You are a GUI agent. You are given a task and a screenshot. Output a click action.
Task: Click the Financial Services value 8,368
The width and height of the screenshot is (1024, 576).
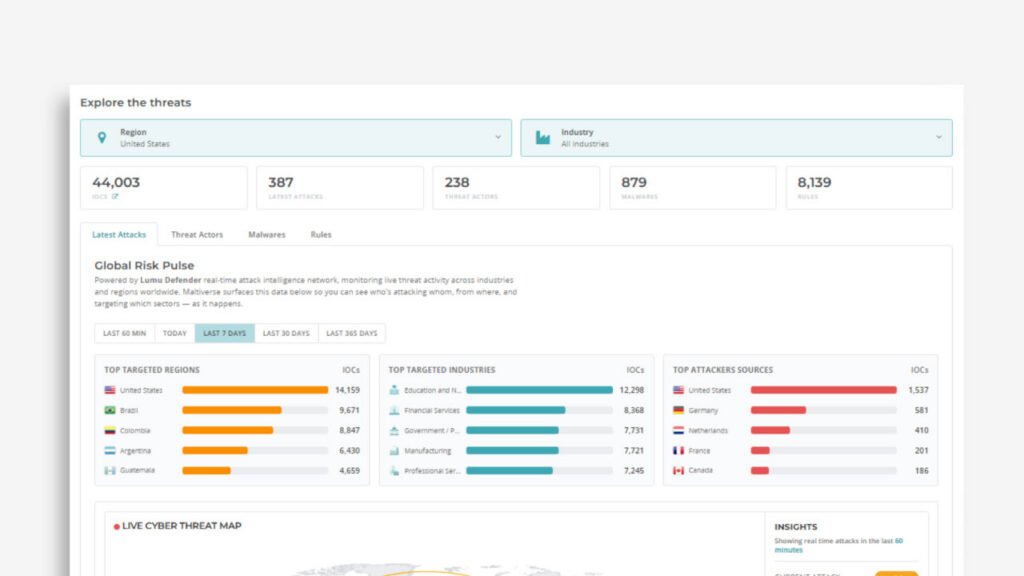tap(633, 410)
